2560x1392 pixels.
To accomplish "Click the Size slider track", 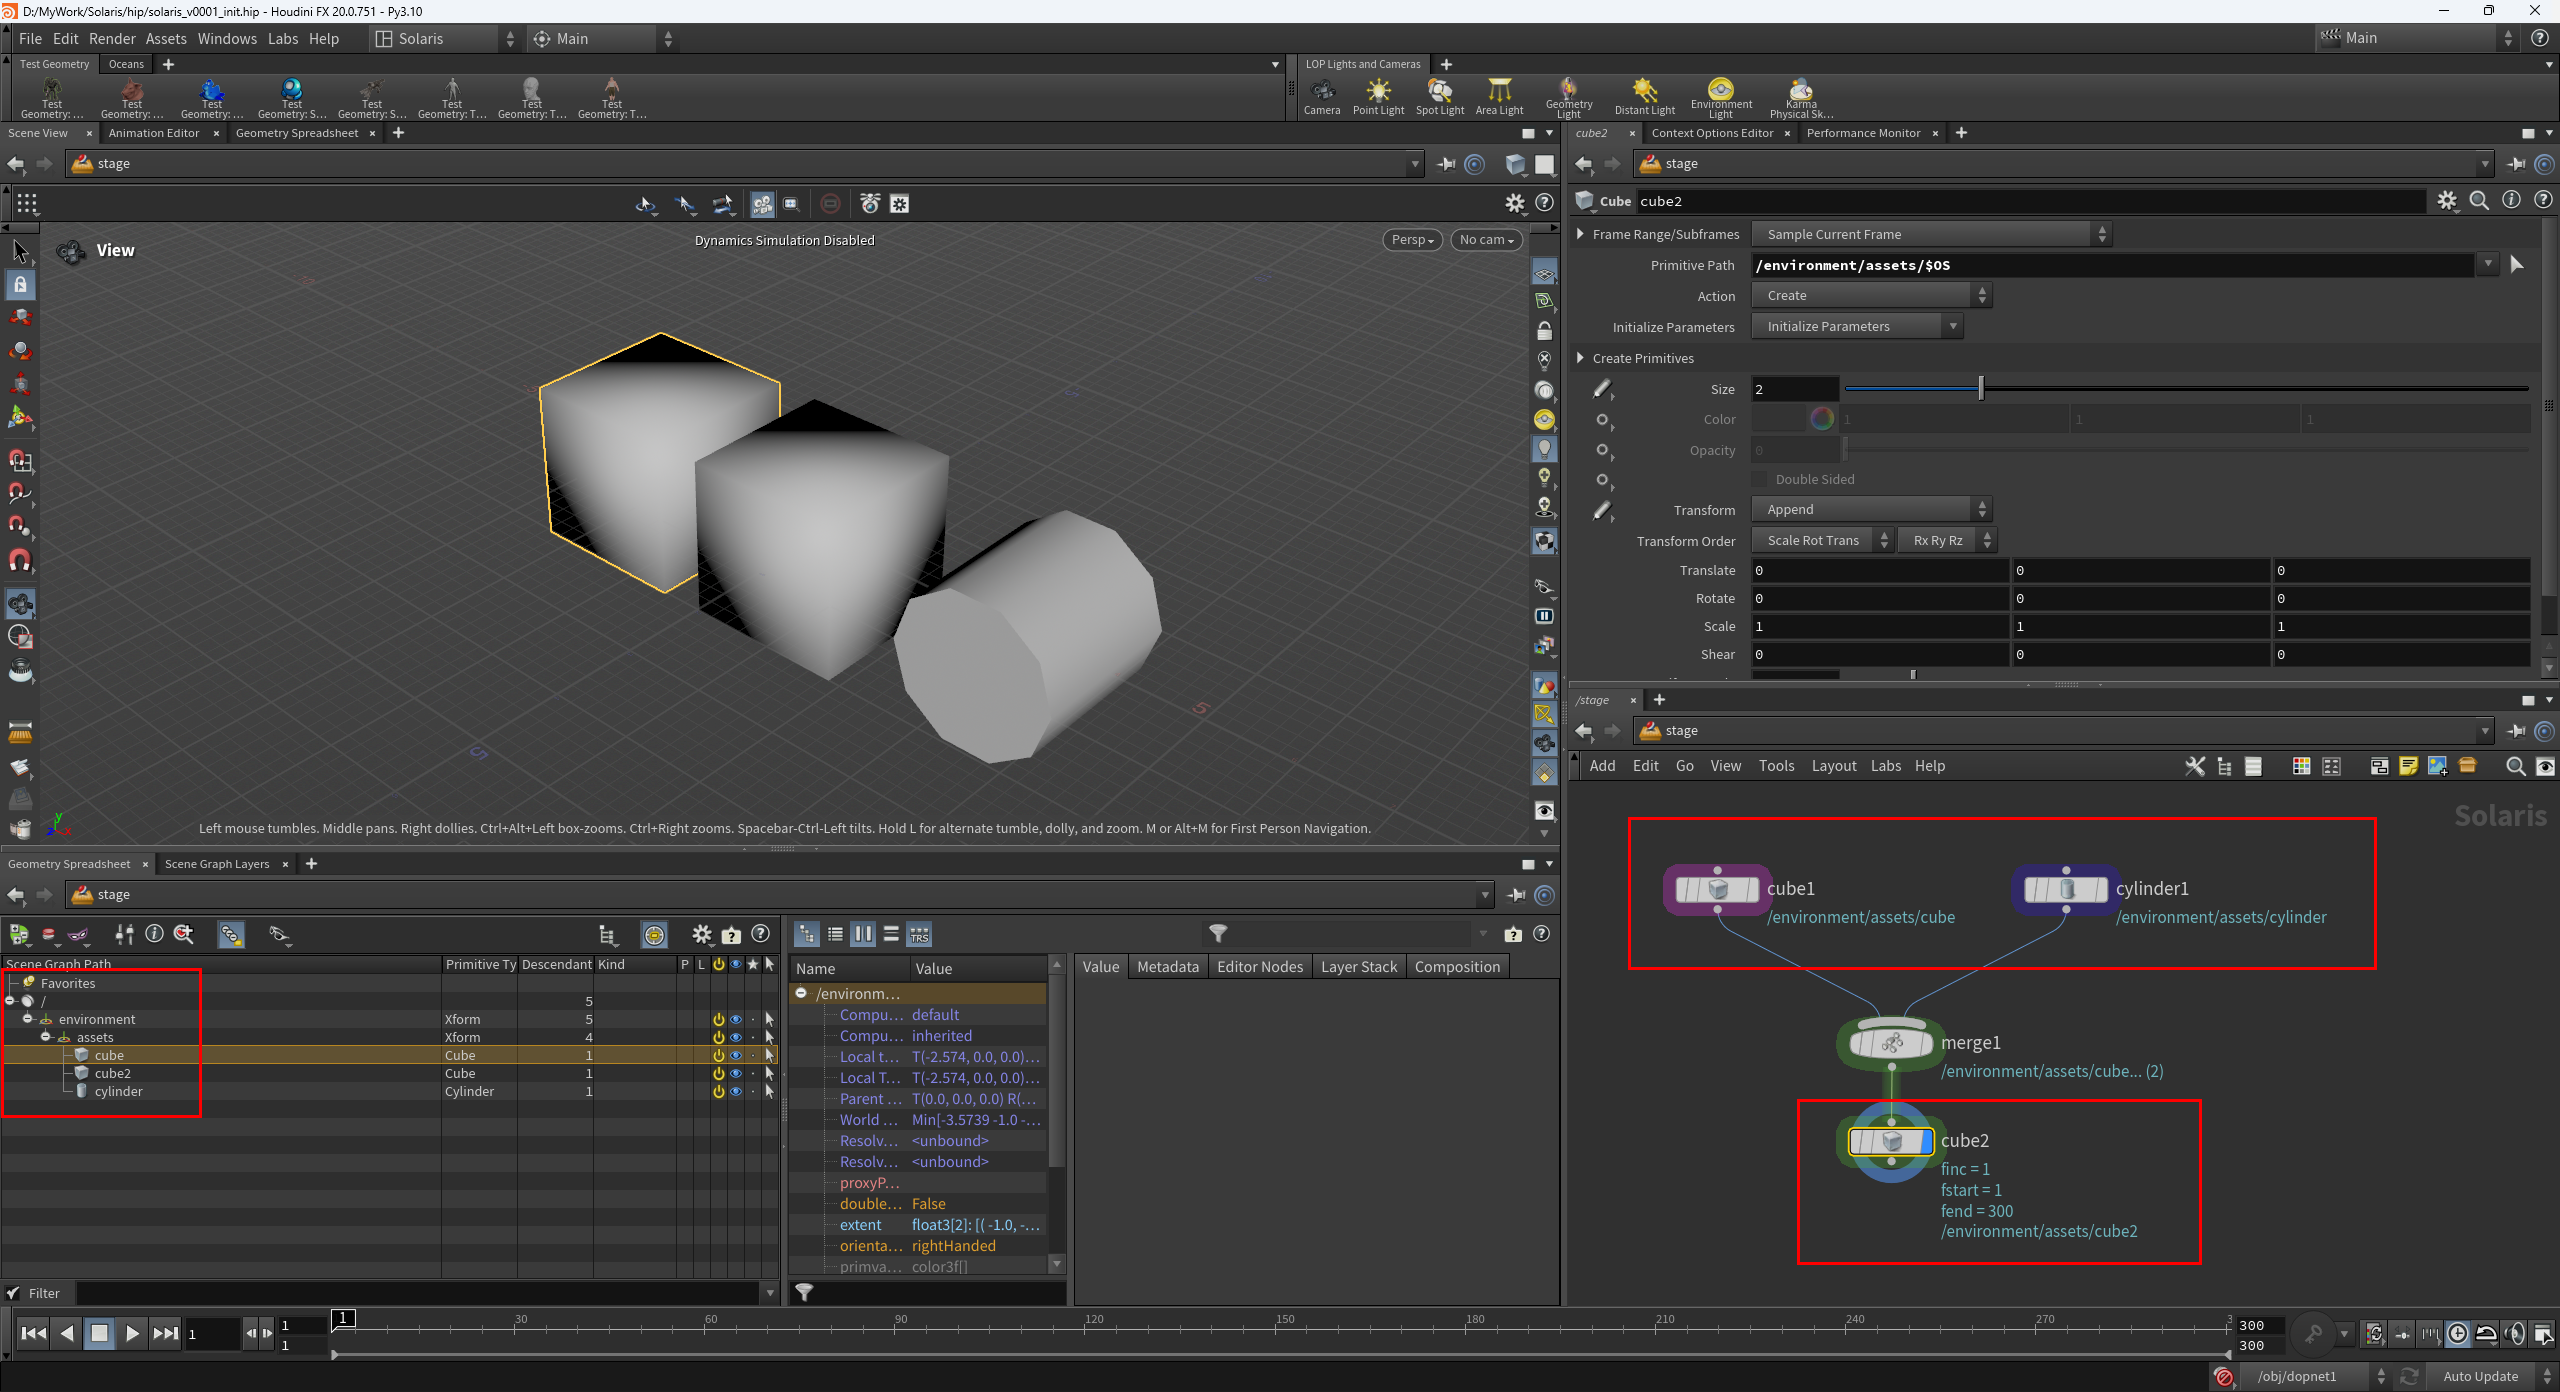I will pos(2200,389).
